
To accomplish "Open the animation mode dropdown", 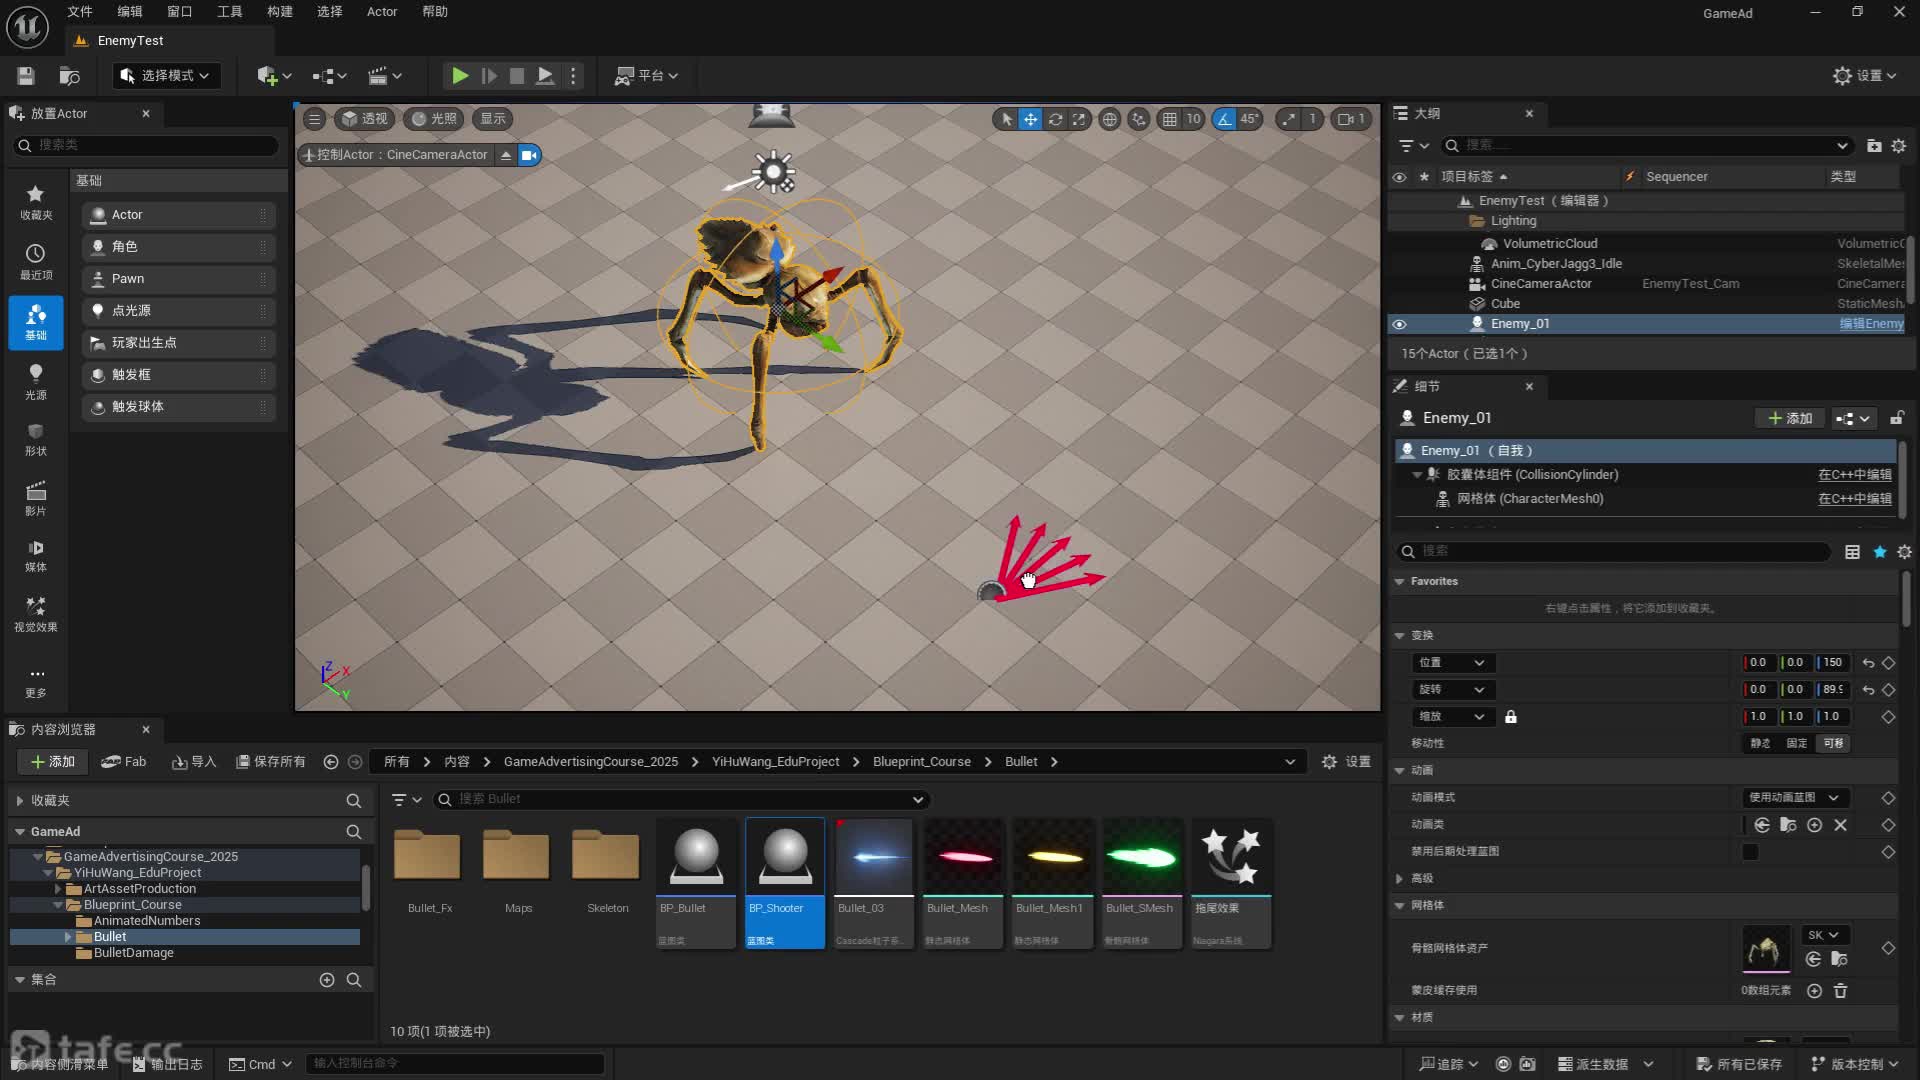I will coord(1795,798).
